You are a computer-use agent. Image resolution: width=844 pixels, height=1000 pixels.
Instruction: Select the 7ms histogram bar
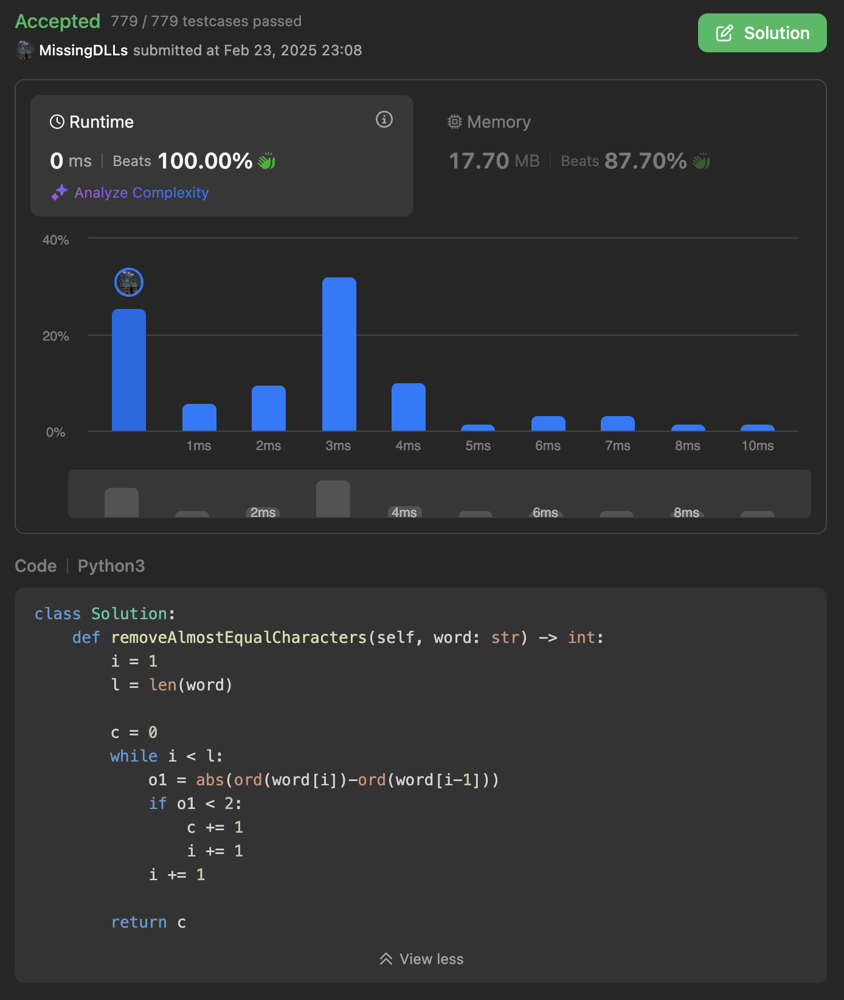tap(618, 424)
